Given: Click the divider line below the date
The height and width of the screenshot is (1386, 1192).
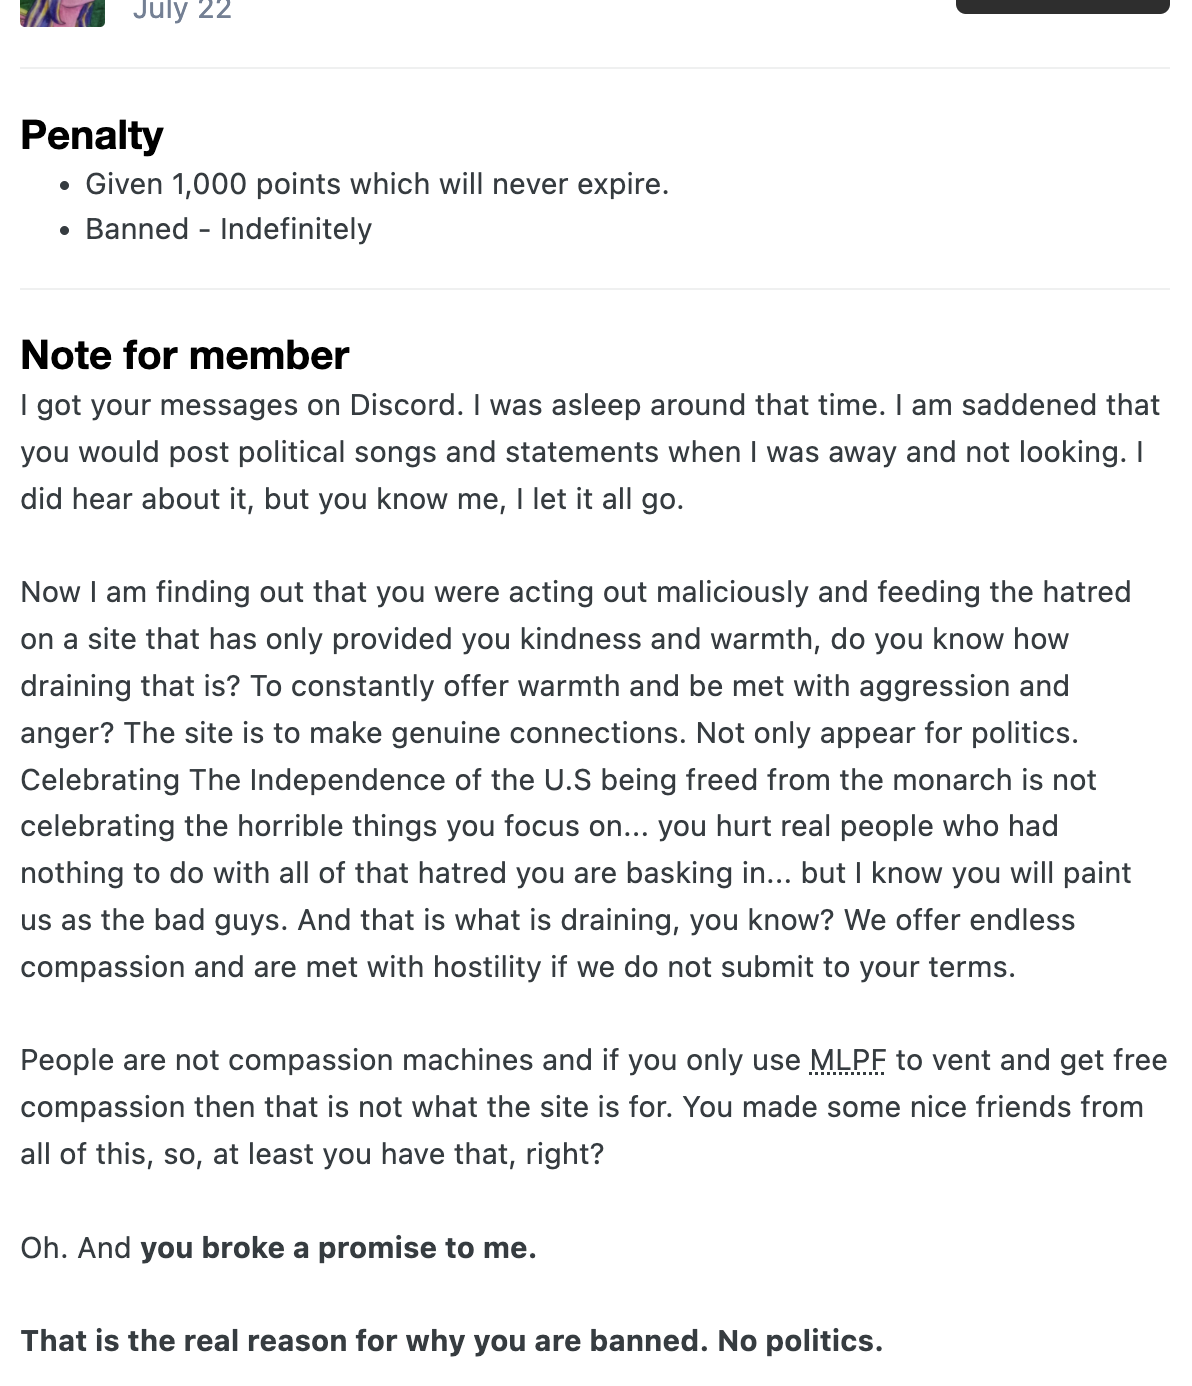Looking at the screenshot, I should tap(595, 68).
